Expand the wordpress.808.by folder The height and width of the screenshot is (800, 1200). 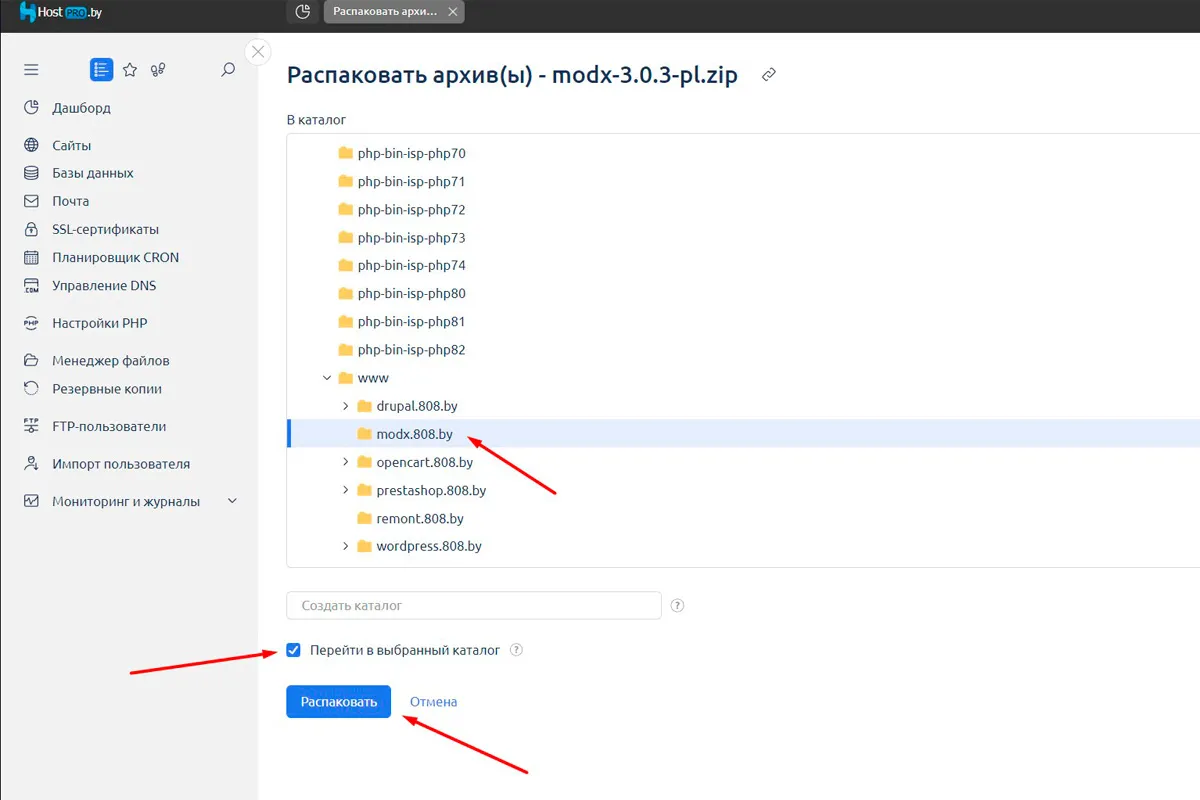pos(346,546)
